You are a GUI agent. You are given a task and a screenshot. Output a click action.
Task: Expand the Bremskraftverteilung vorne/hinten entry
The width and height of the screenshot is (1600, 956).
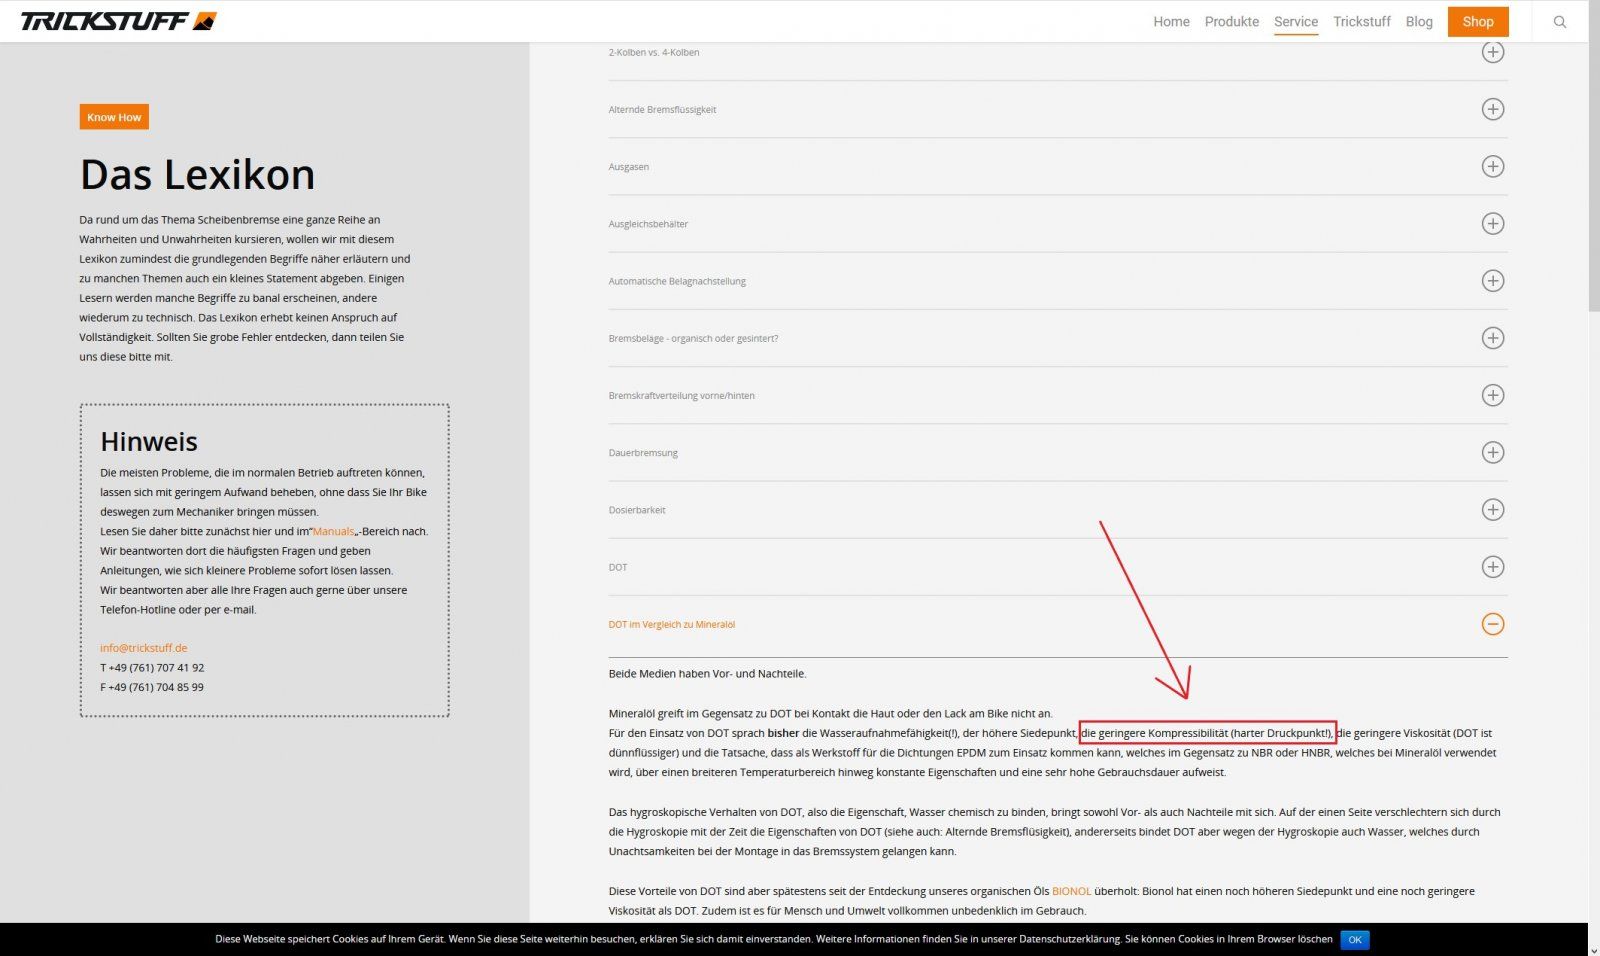(682, 396)
